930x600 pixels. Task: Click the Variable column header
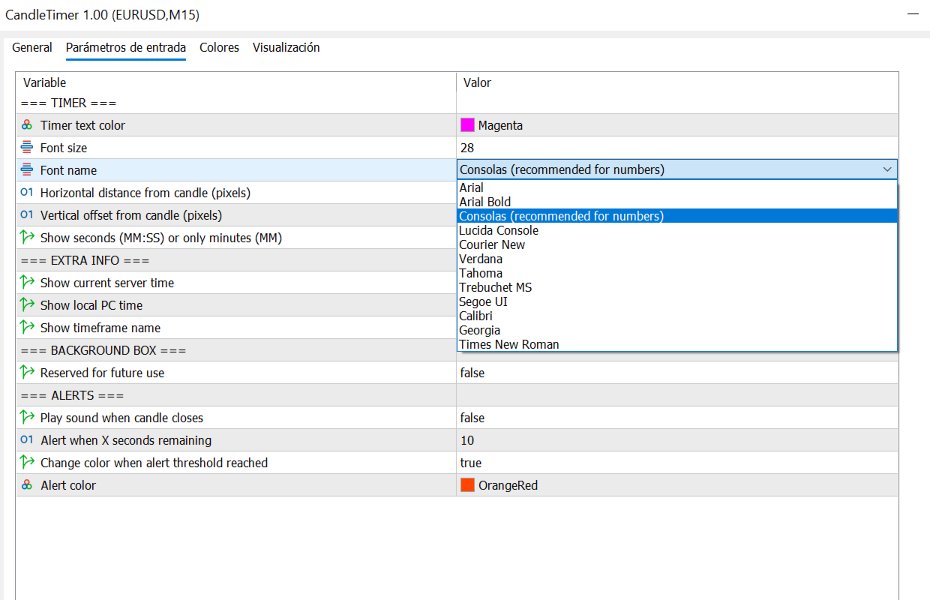click(x=44, y=82)
